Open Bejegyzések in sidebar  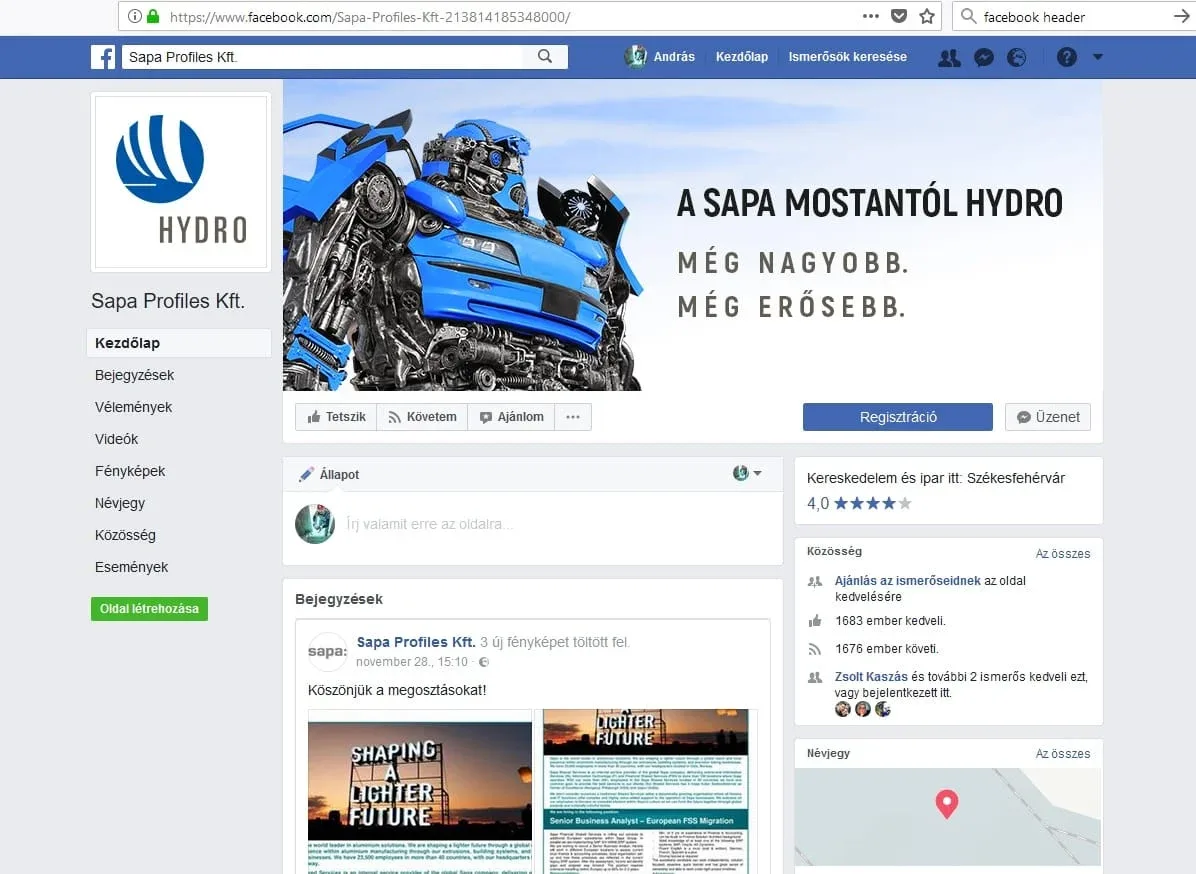point(134,375)
